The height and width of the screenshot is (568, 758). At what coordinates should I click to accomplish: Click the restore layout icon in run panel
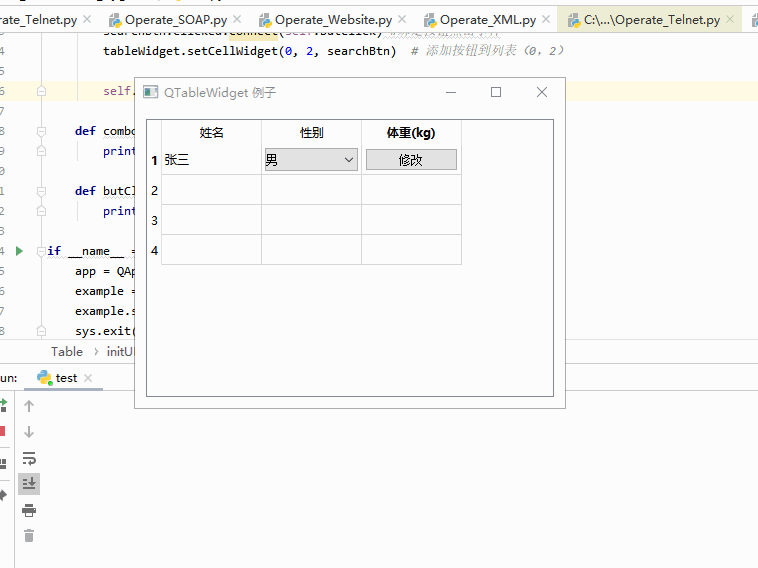coord(3,464)
